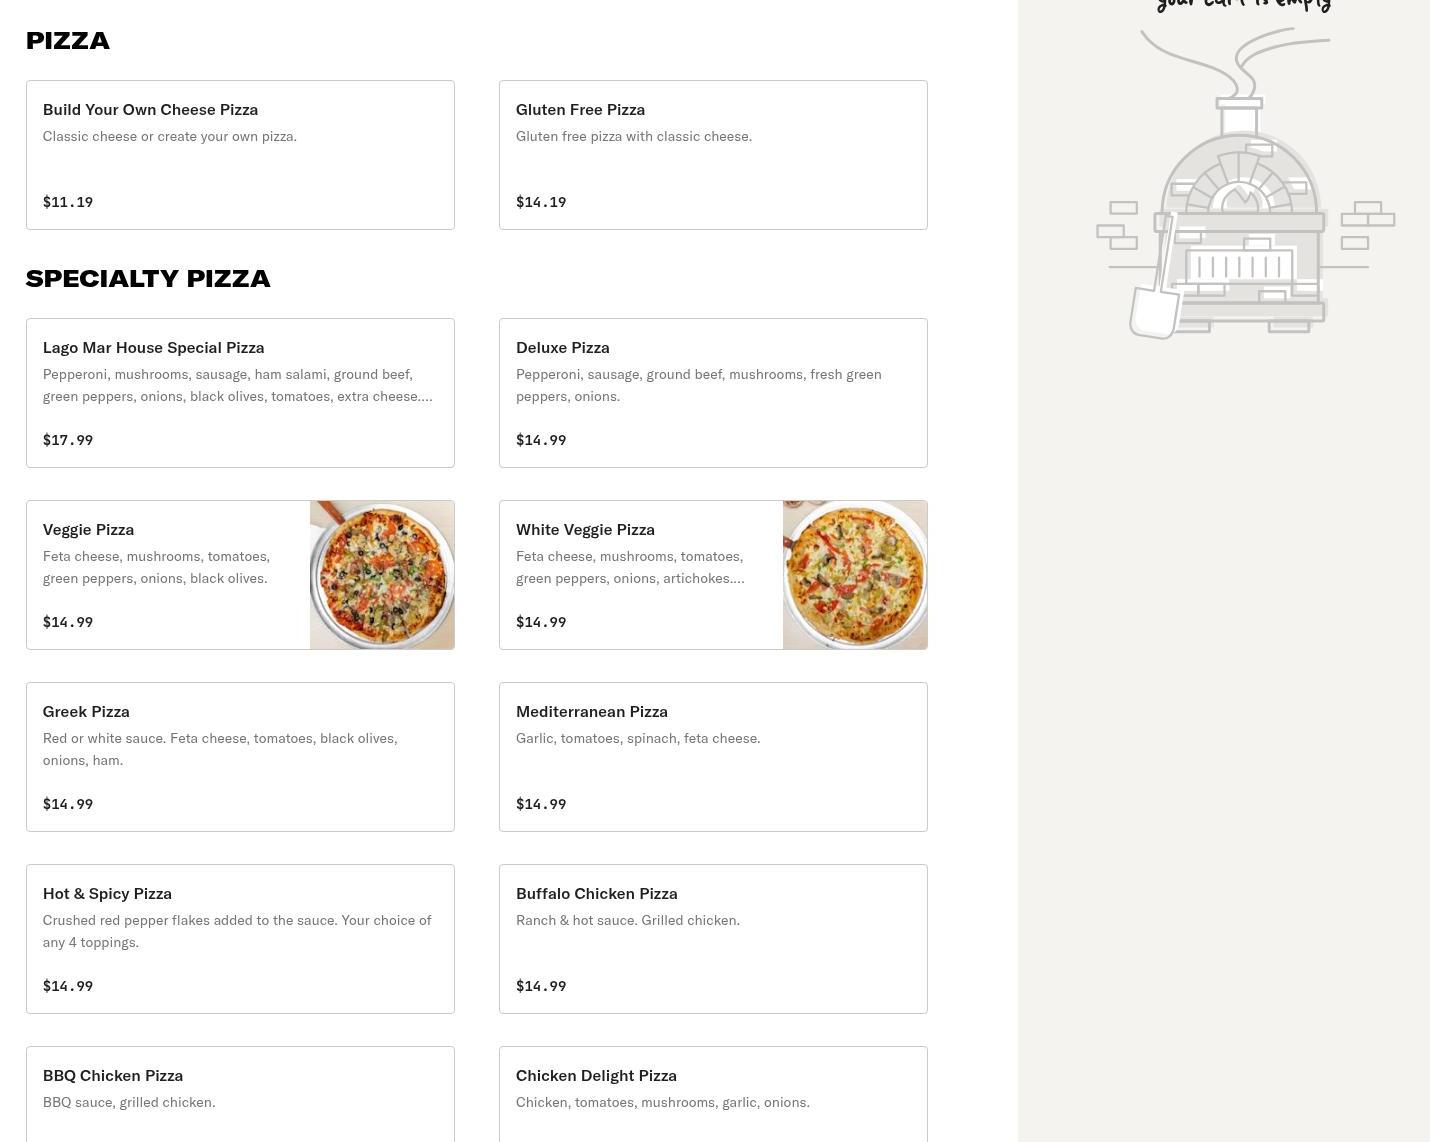
Task: Open the Mediterranean Pizza item
Action: 712,757
